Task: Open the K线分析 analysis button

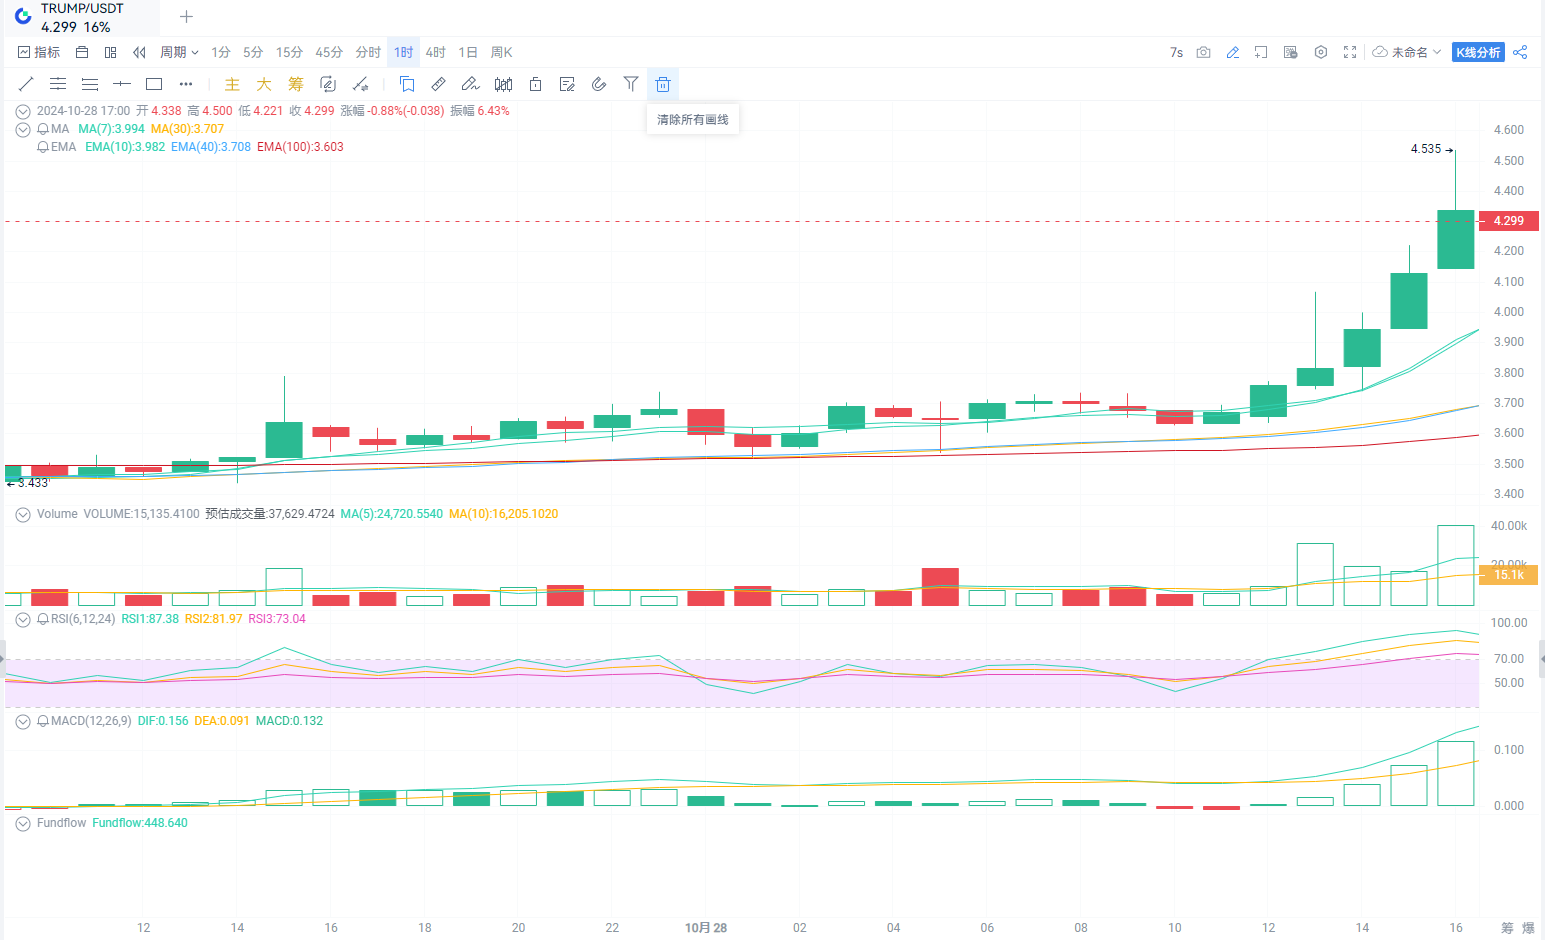Action: click(x=1478, y=52)
